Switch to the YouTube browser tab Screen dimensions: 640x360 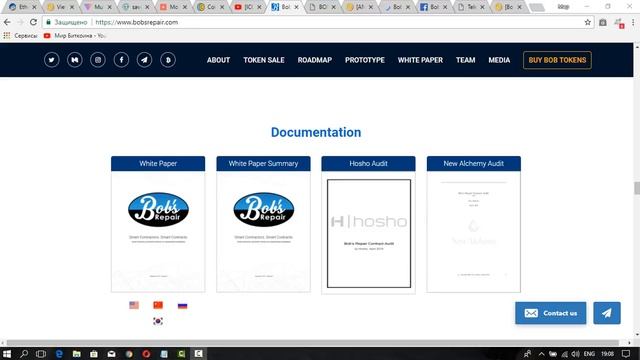coord(247,7)
